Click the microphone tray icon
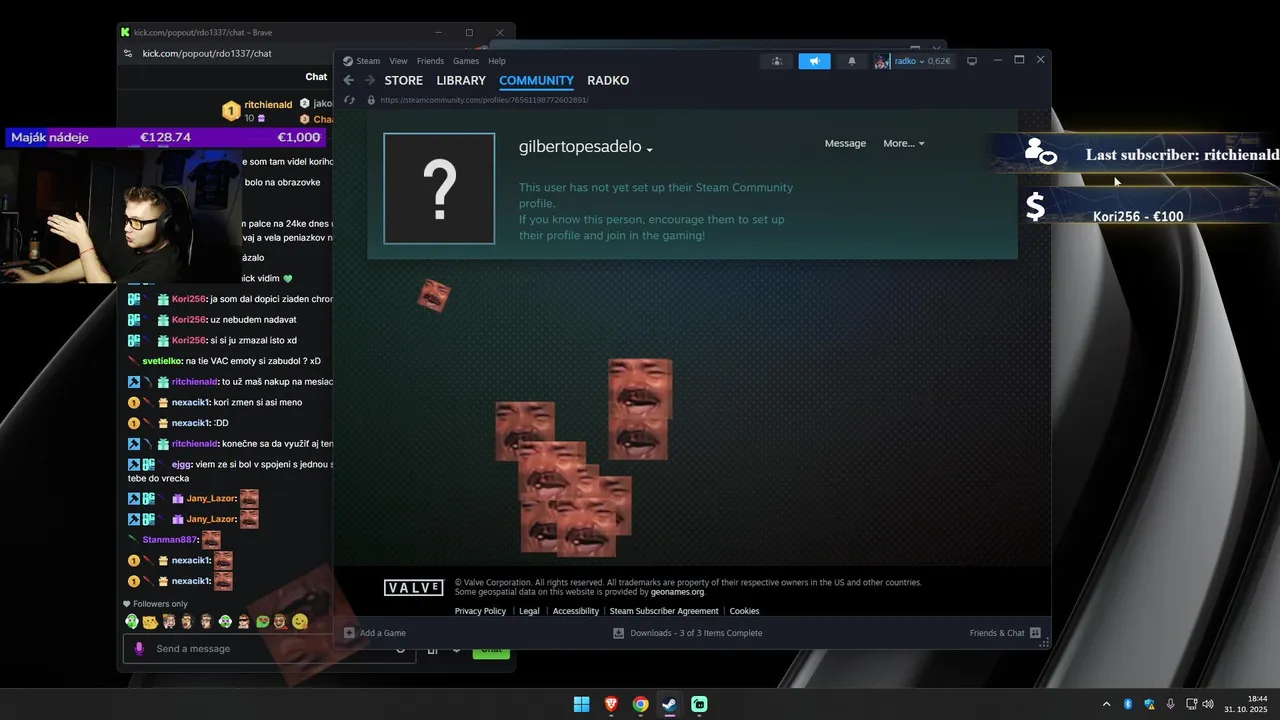1280x720 pixels. click(x=1170, y=704)
